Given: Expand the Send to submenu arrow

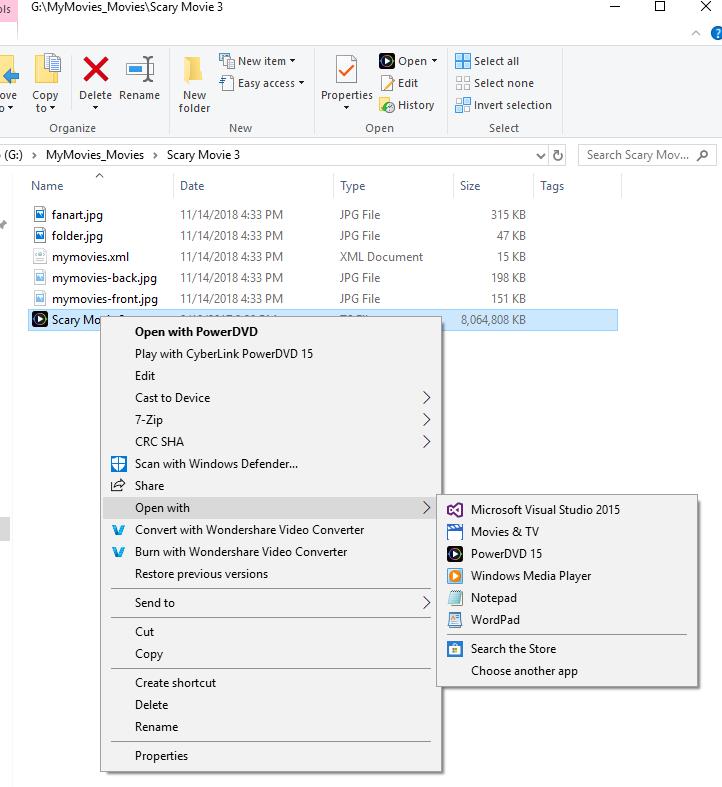Looking at the screenshot, I should (x=426, y=603).
